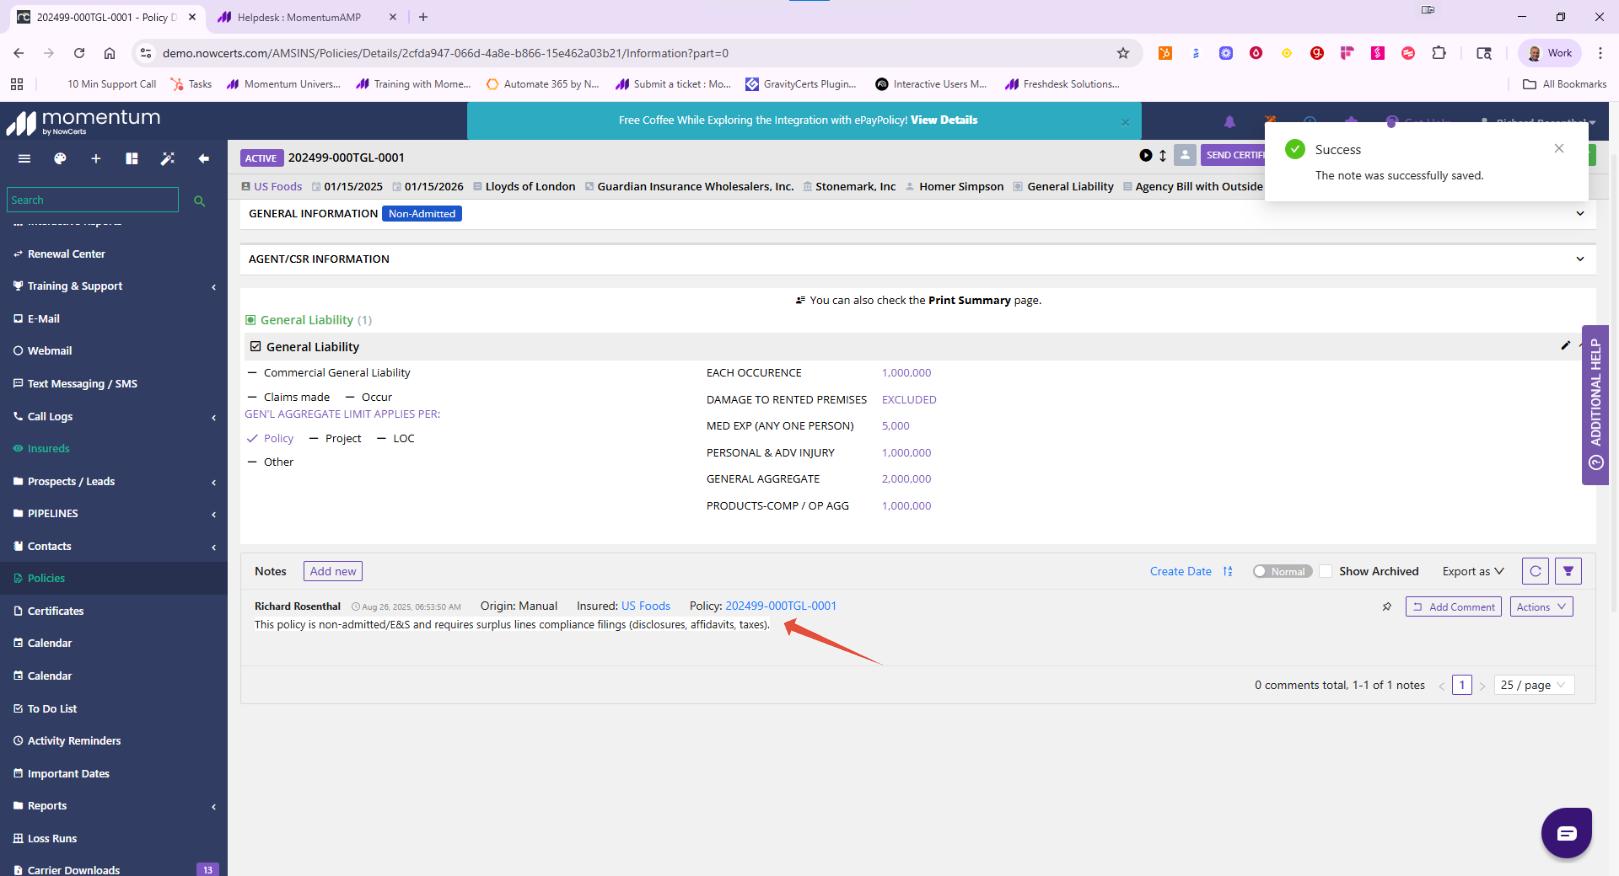This screenshot has width=1619, height=876.
Task: Click the green search magnifier icon
Action: pyautogui.click(x=199, y=201)
